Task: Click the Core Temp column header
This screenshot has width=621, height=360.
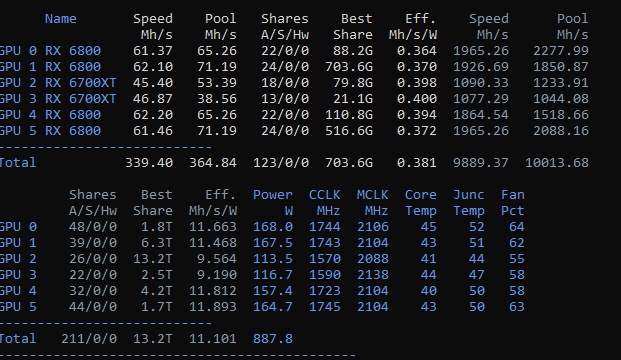Action: coord(421,202)
